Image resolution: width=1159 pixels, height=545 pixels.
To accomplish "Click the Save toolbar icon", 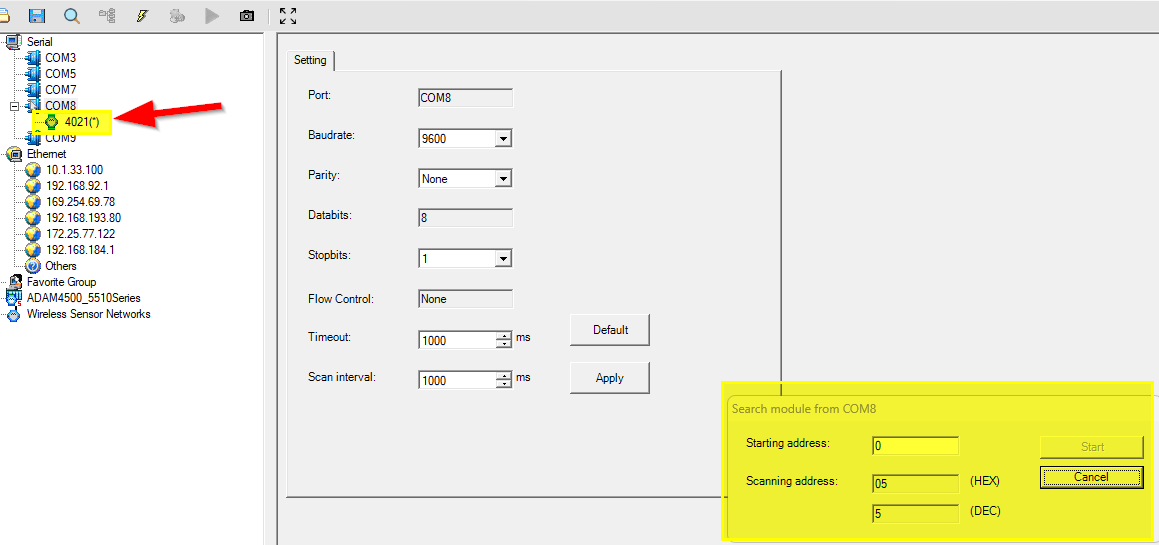I will 35,16.
